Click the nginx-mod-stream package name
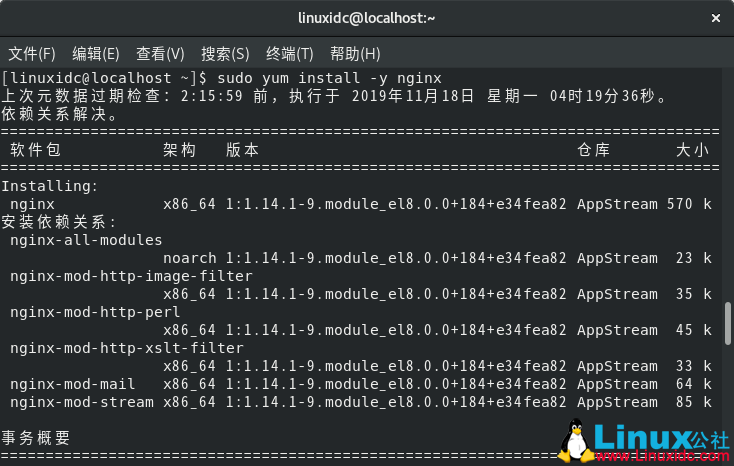The height and width of the screenshot is (466, 734). point(82,402)
